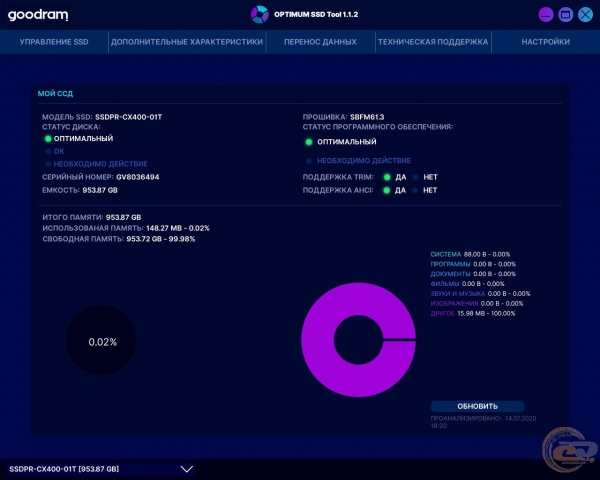
Task: Click the drive selector chevron arrow
Action: 187,469
